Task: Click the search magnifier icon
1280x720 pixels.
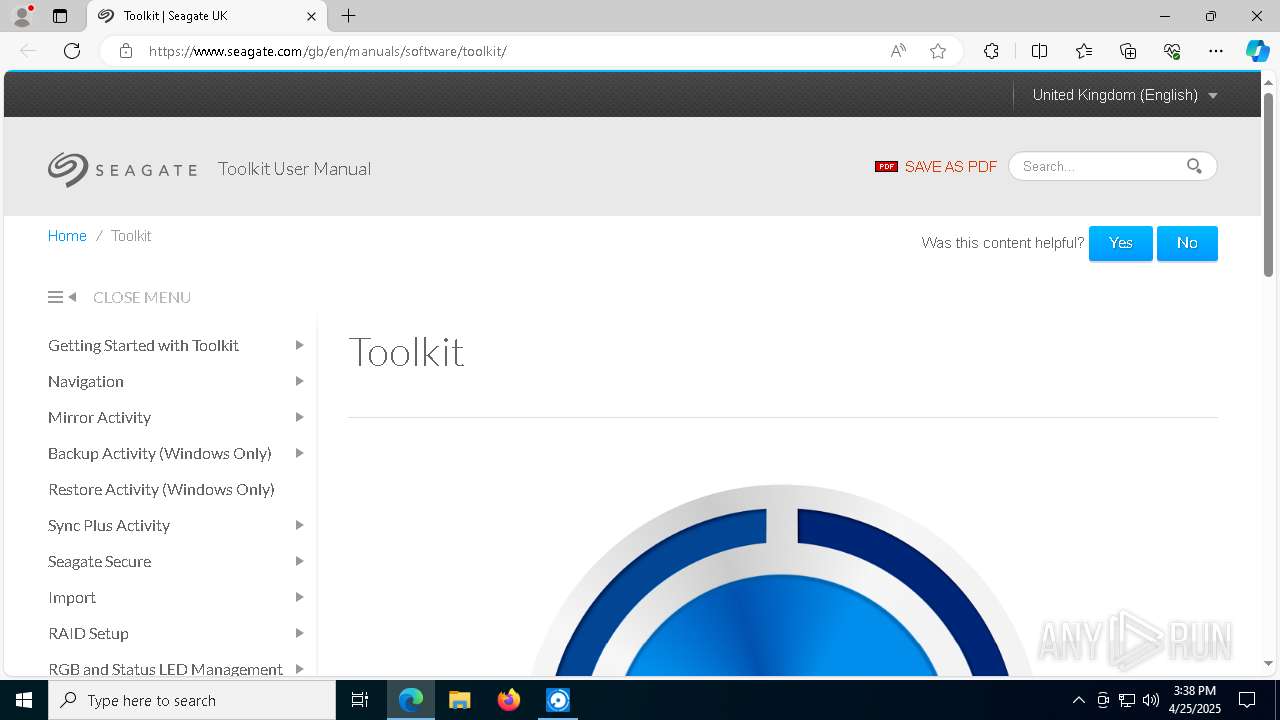Action: [x=1194, y=166]
